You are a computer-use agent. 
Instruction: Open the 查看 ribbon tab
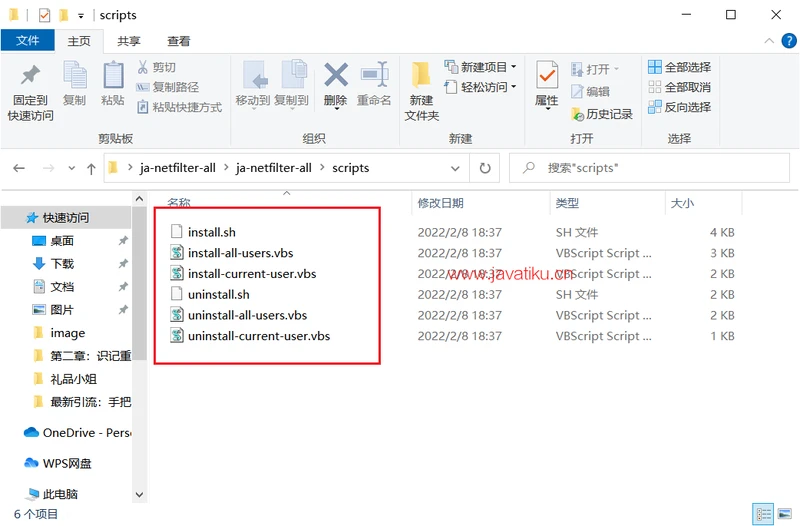[x=178, y=41]
